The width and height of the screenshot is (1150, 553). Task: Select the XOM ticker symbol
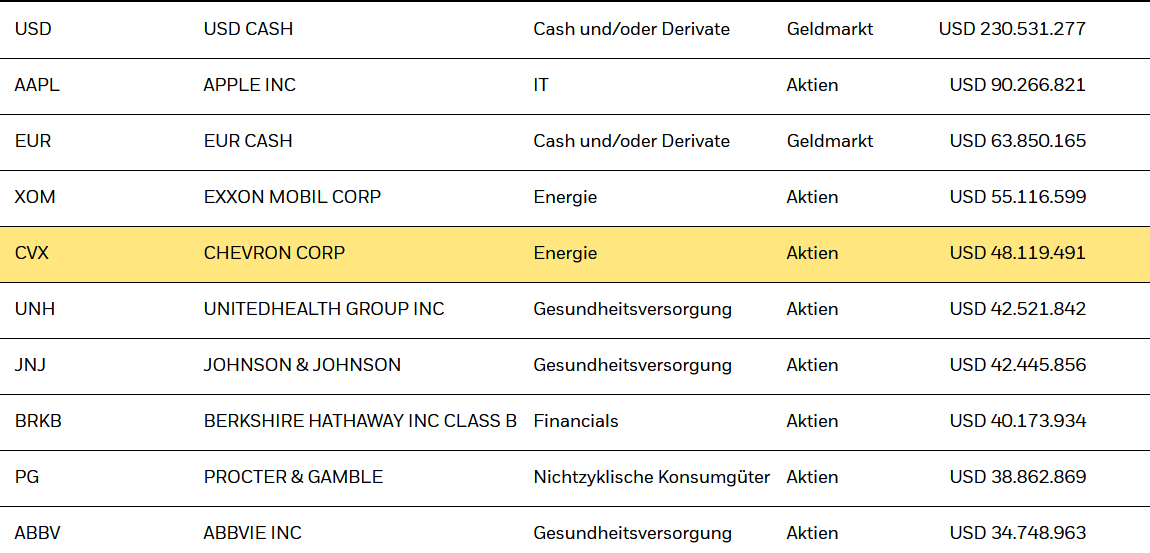35,197
